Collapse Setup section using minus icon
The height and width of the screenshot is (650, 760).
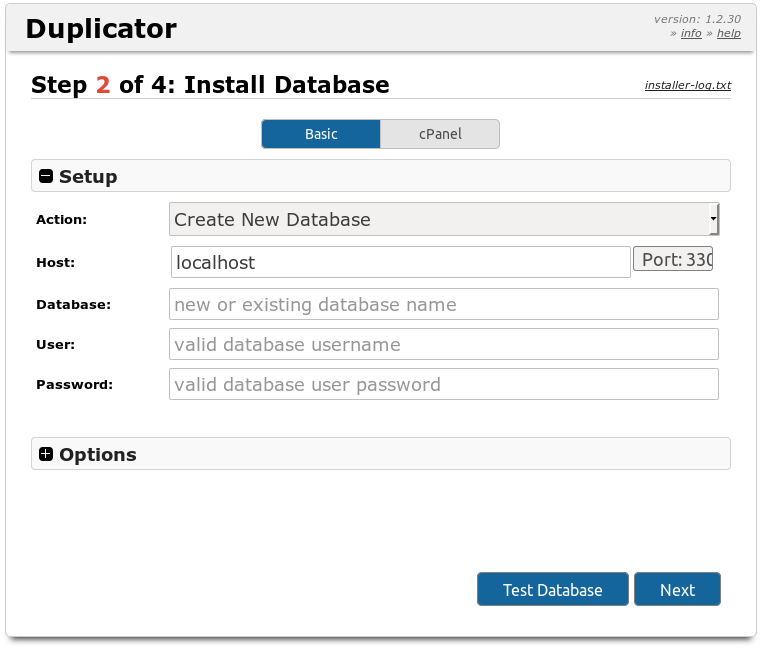(46, 177)
